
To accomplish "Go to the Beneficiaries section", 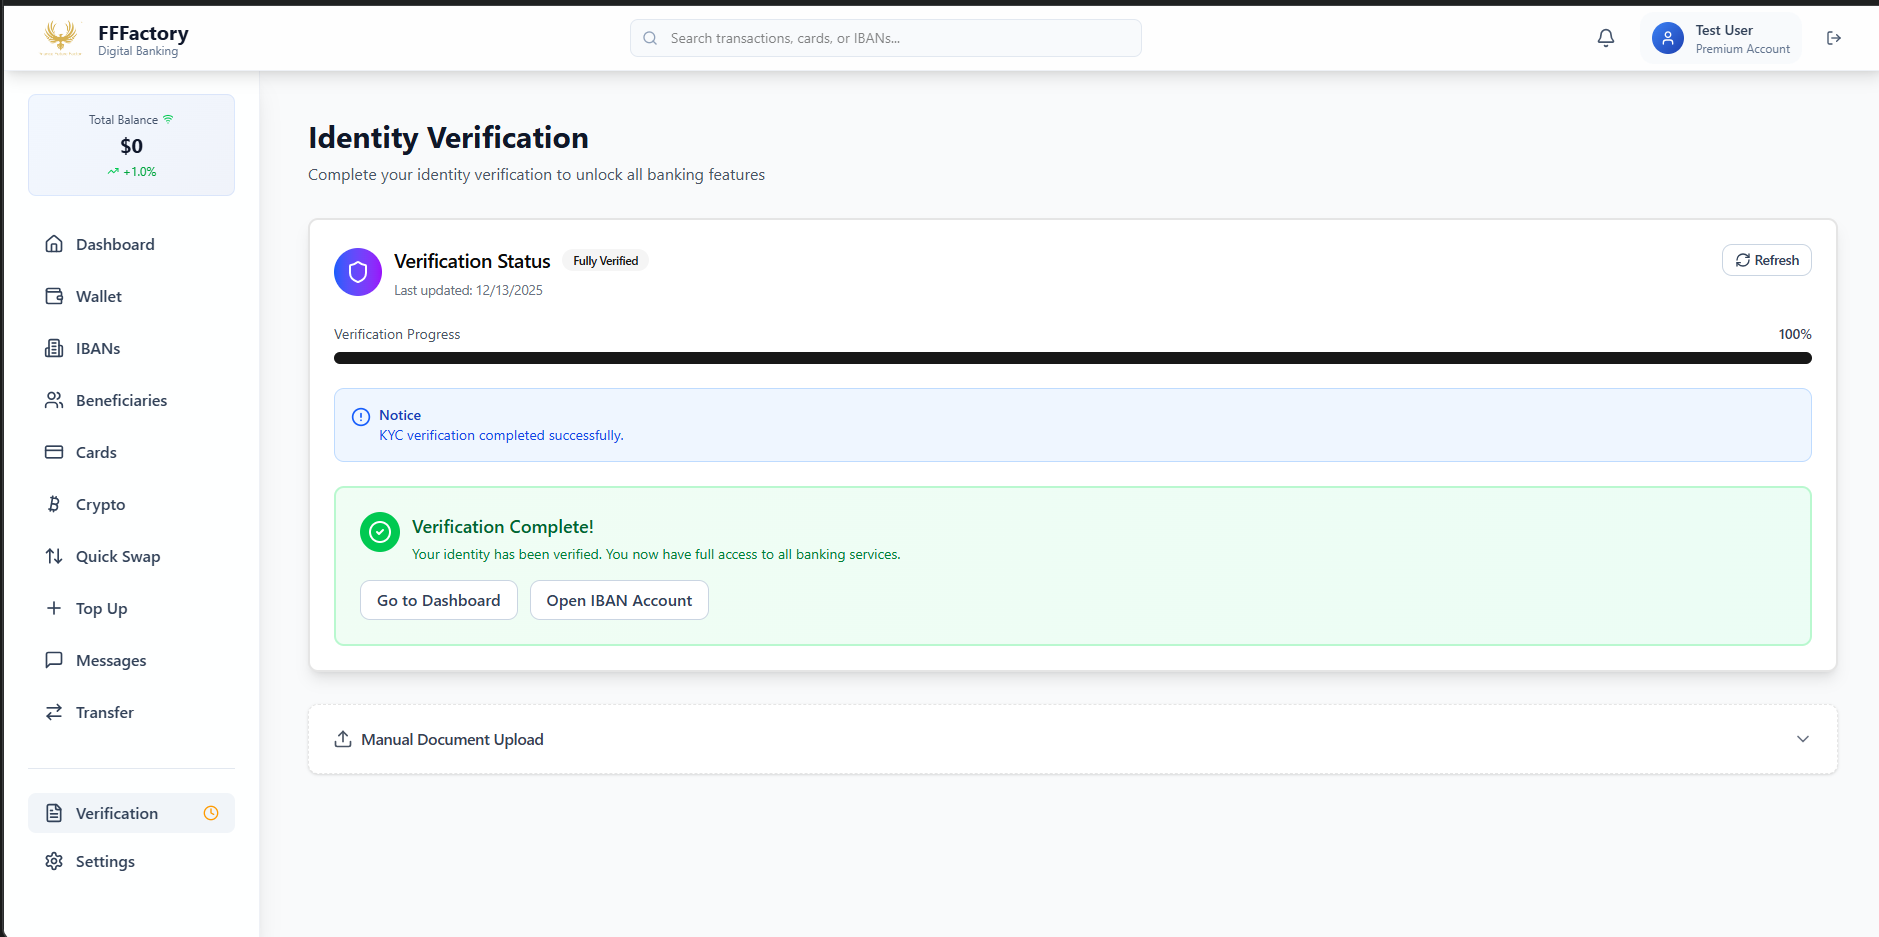I will [121, 400].
